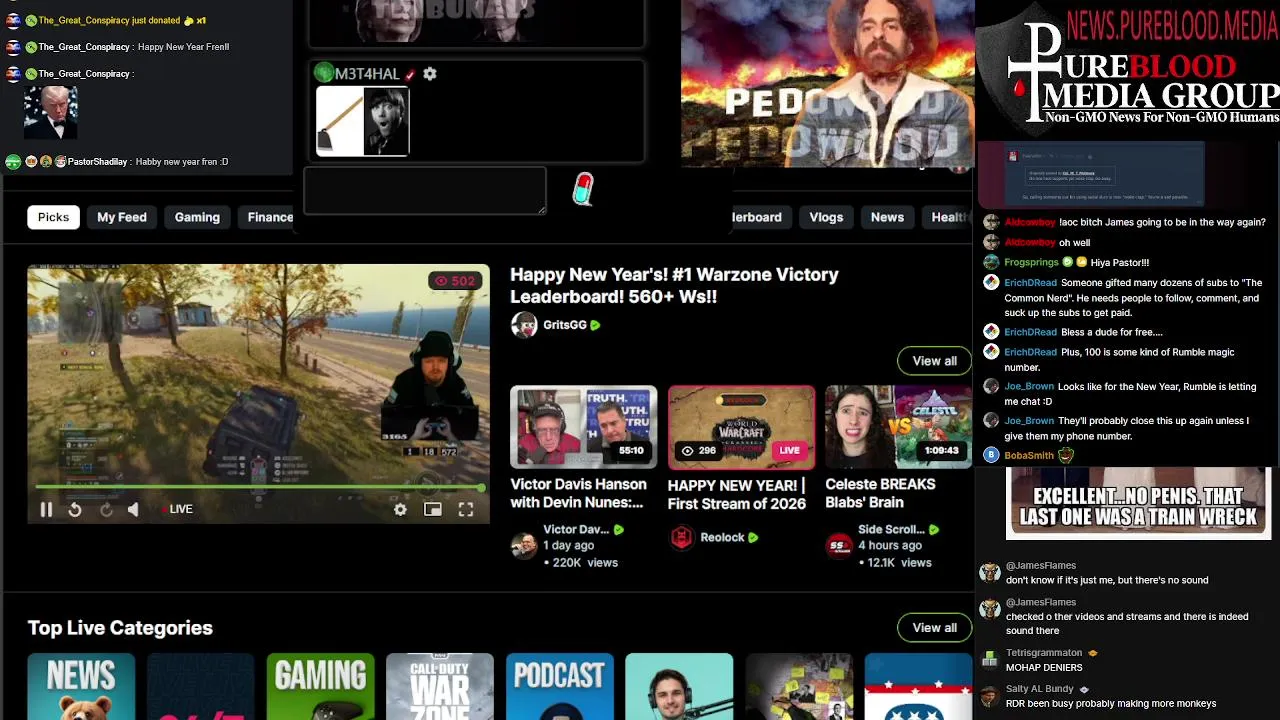Open the Finance category tab
Screen dimensions: 1280x720
(x=268, y=217)
